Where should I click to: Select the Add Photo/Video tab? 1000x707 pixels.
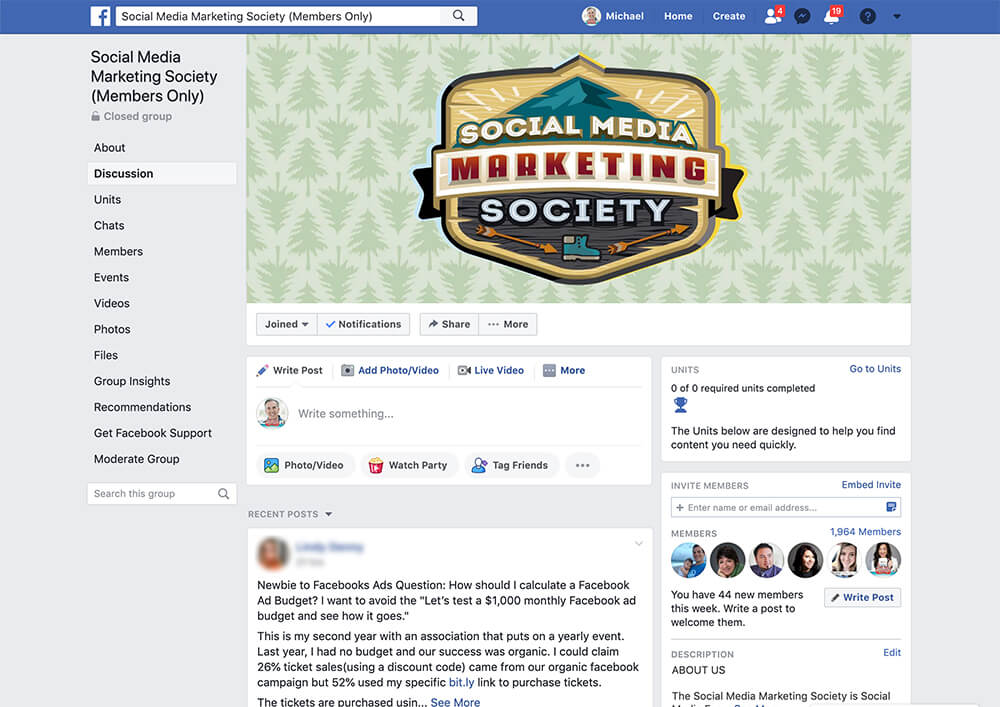390,370
